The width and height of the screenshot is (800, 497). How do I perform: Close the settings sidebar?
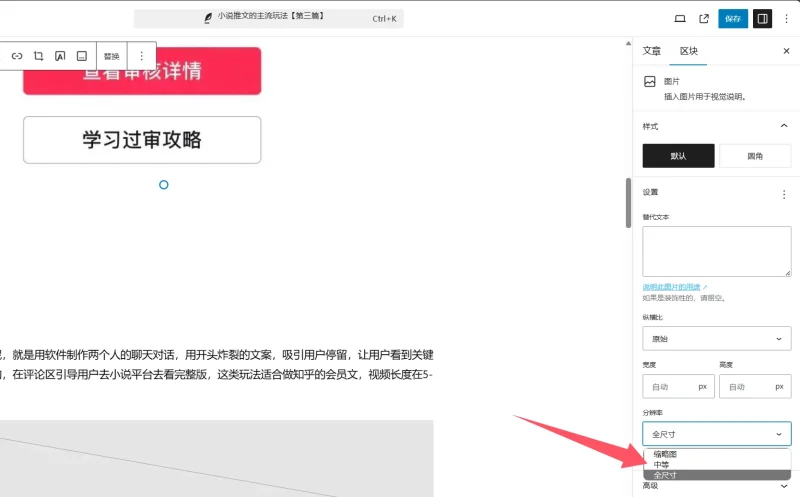pyautogui.click(x=786, y=51)
